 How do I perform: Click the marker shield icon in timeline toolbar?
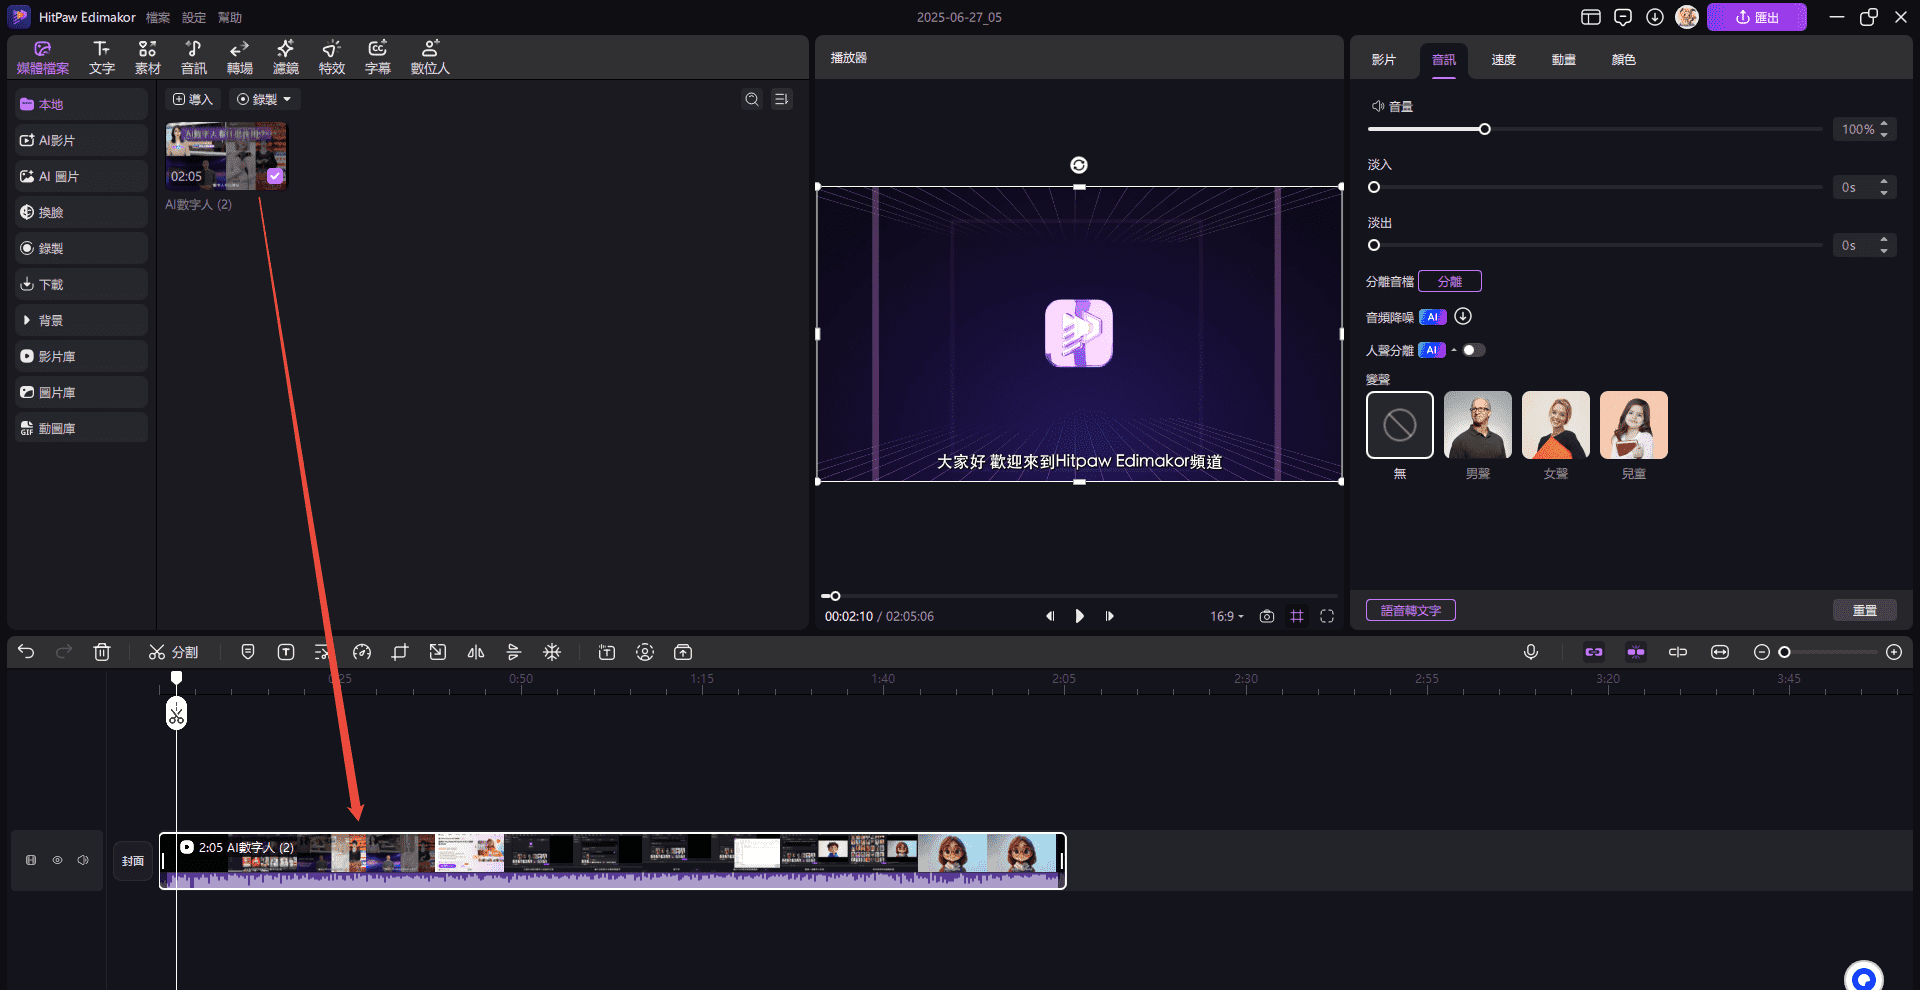[x=248, y=652]
